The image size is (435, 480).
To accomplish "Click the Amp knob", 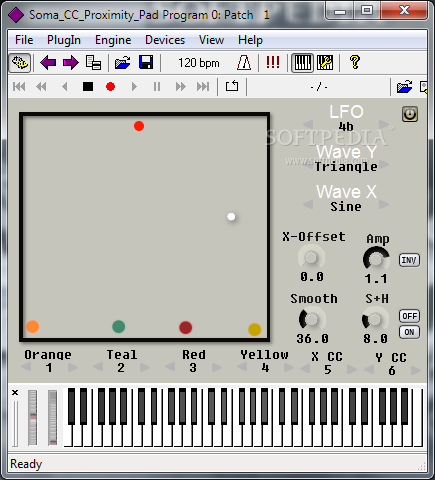I will coord(376,259).
